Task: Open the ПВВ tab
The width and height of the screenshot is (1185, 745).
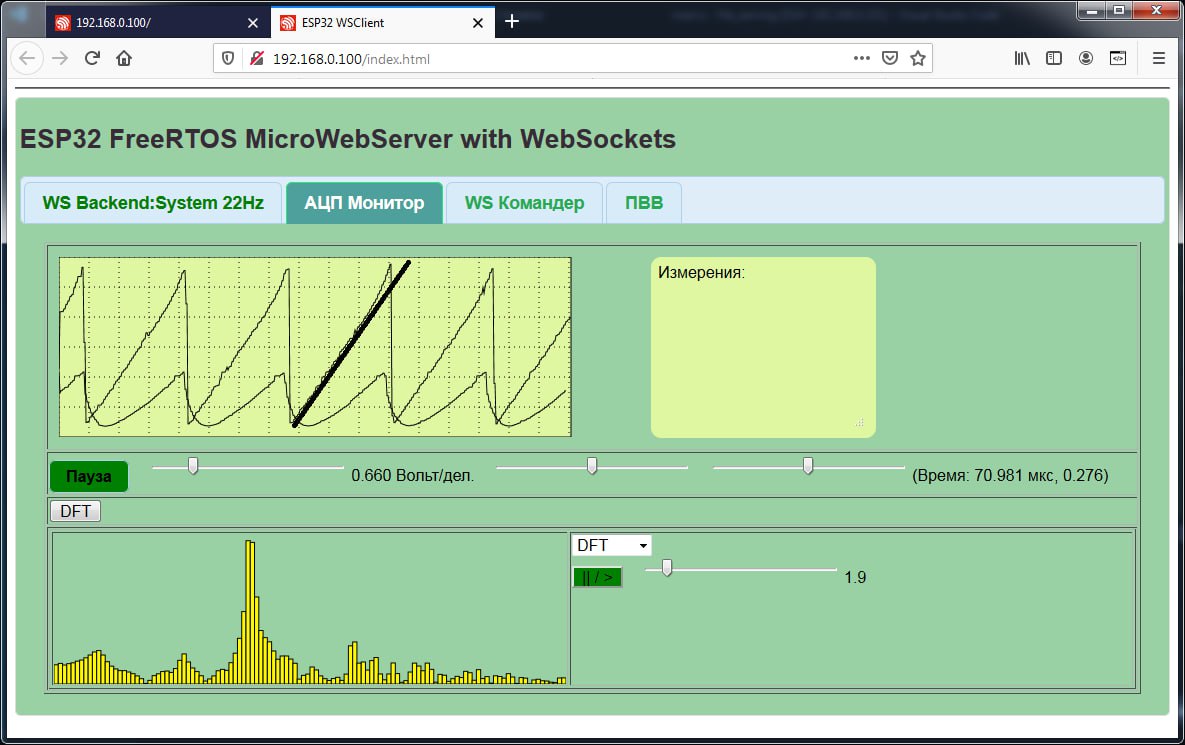Action: click(x=644, y=202)
